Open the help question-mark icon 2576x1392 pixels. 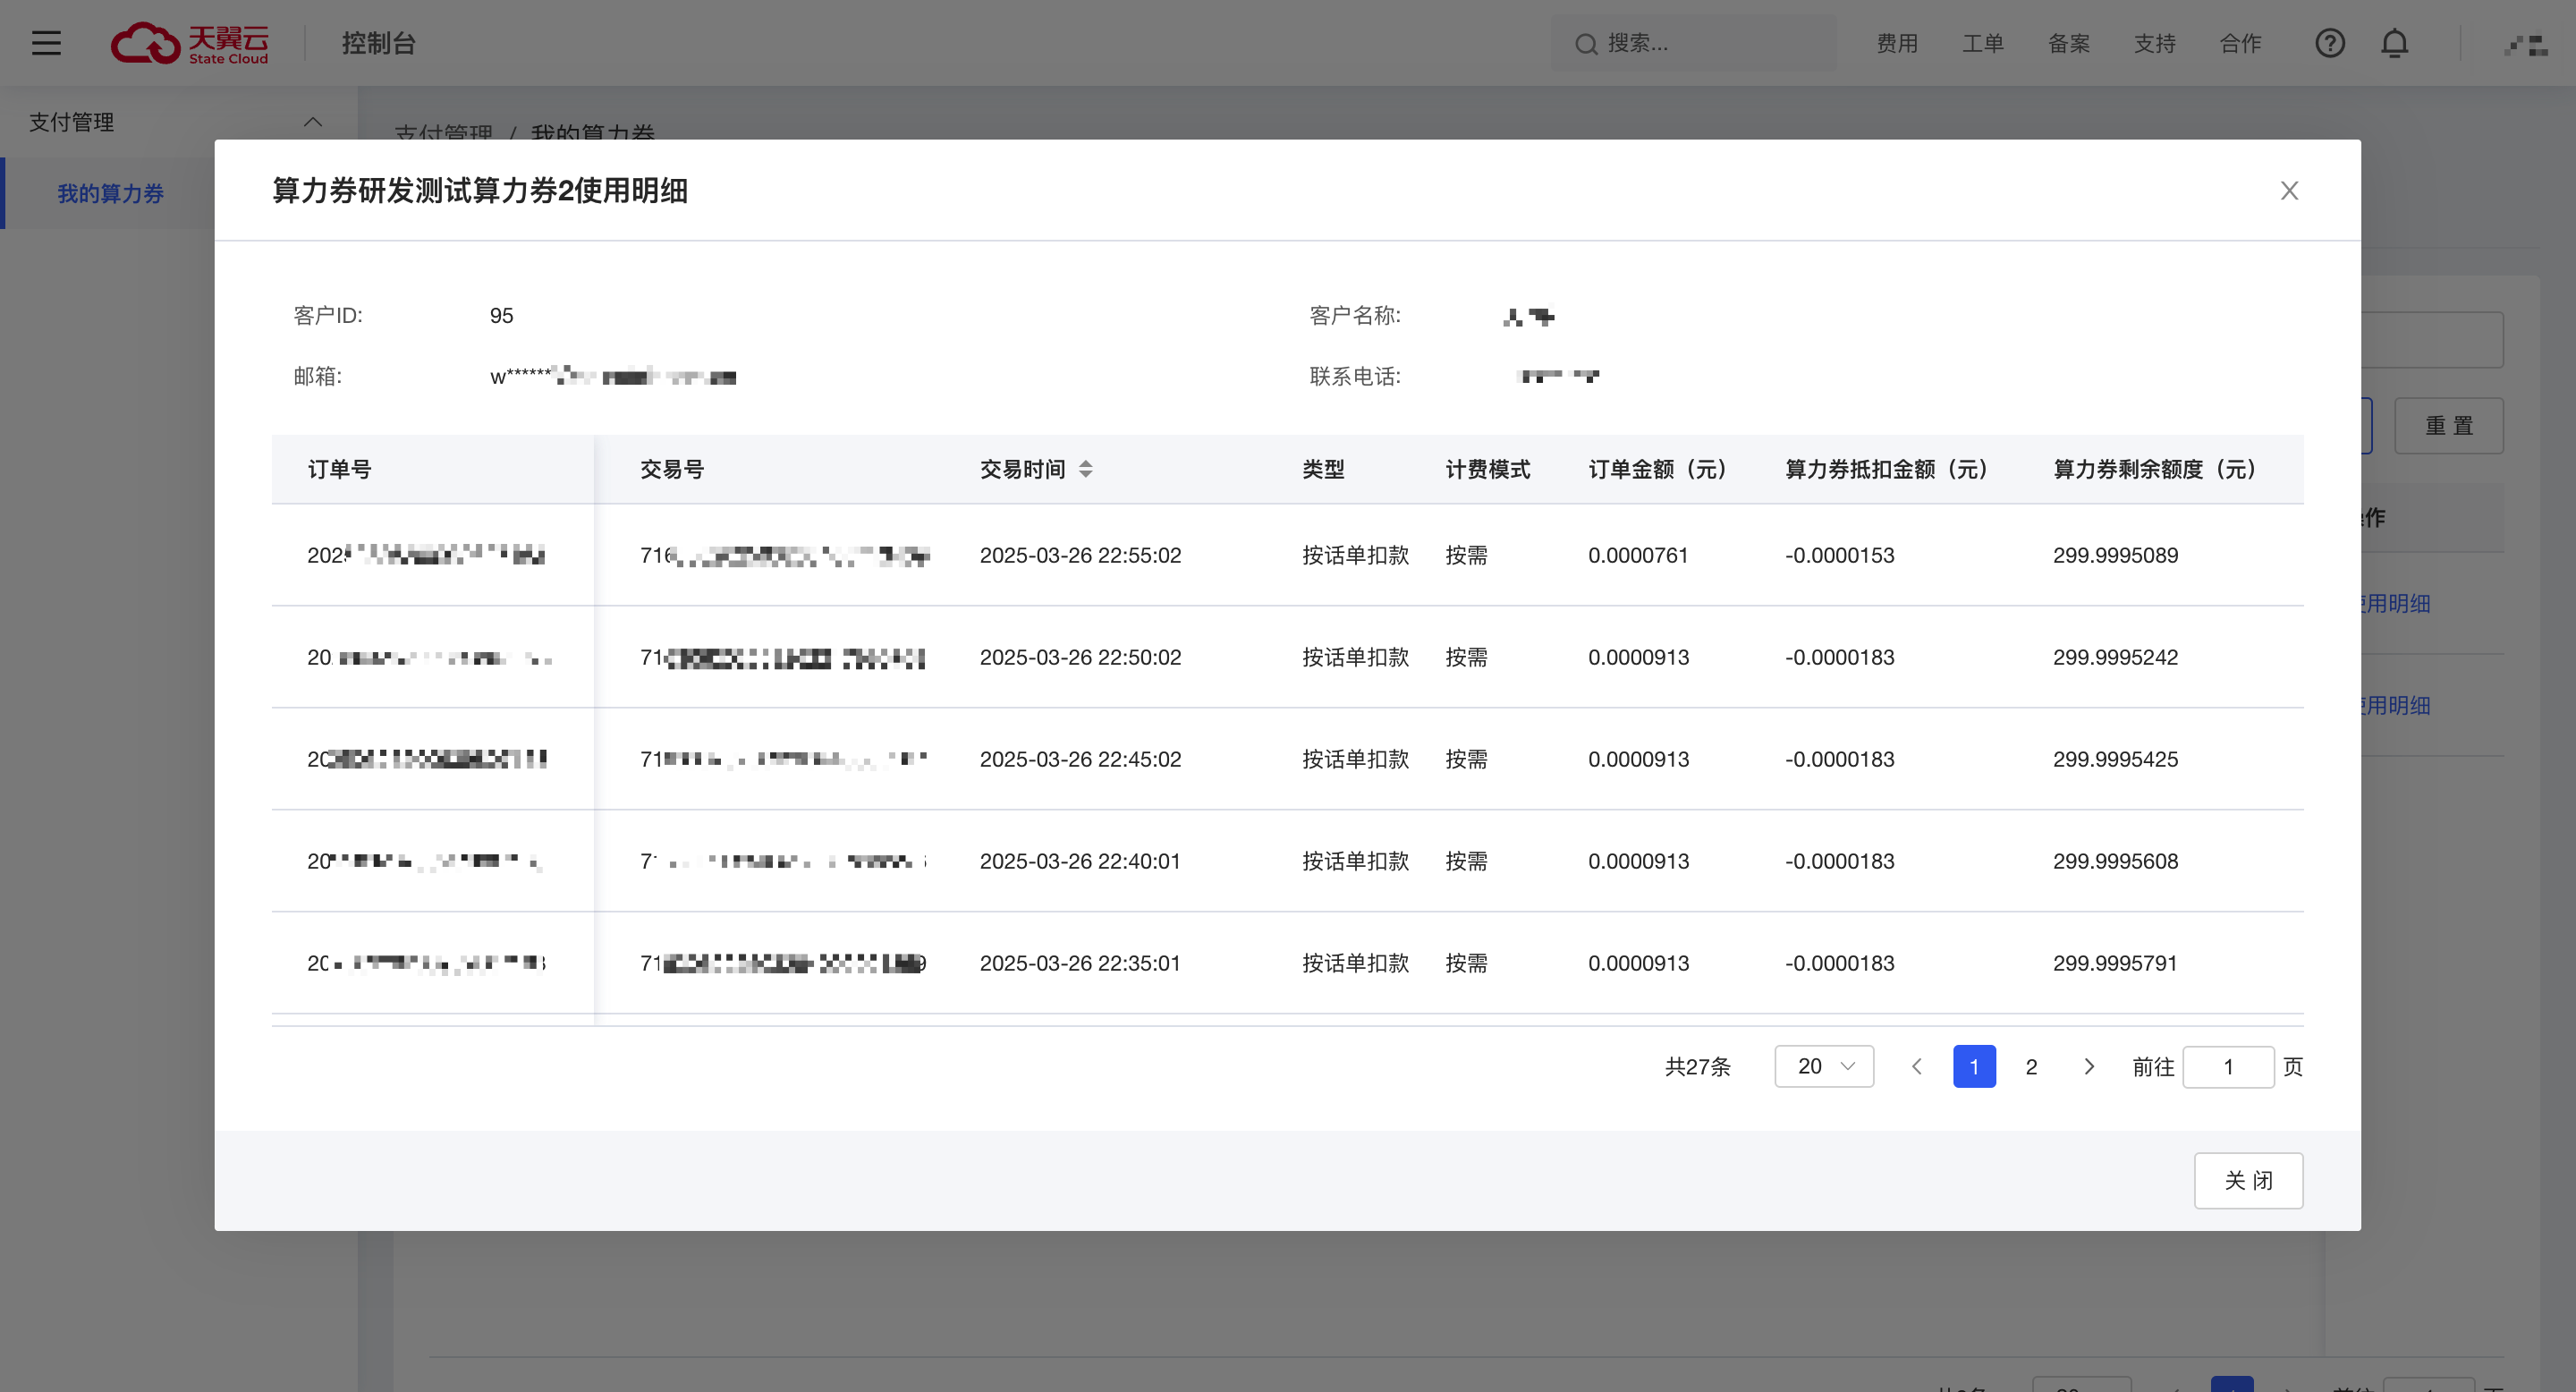tap(2329, 43)
